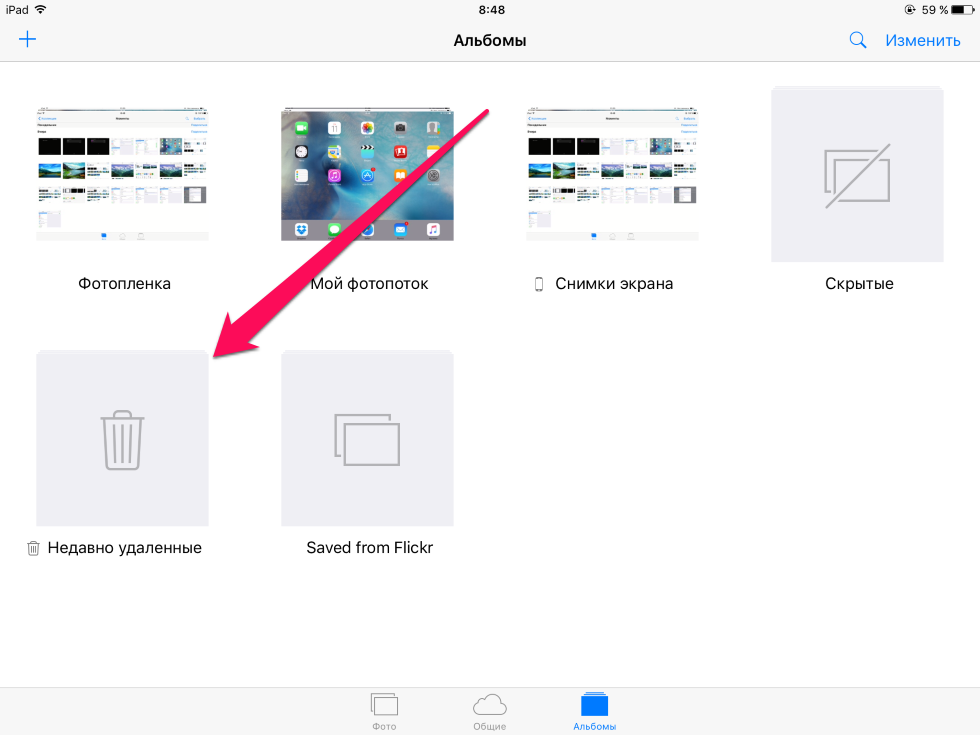Tap the Изменить button
Screen dimensions: 980x735
click(922, 41)
